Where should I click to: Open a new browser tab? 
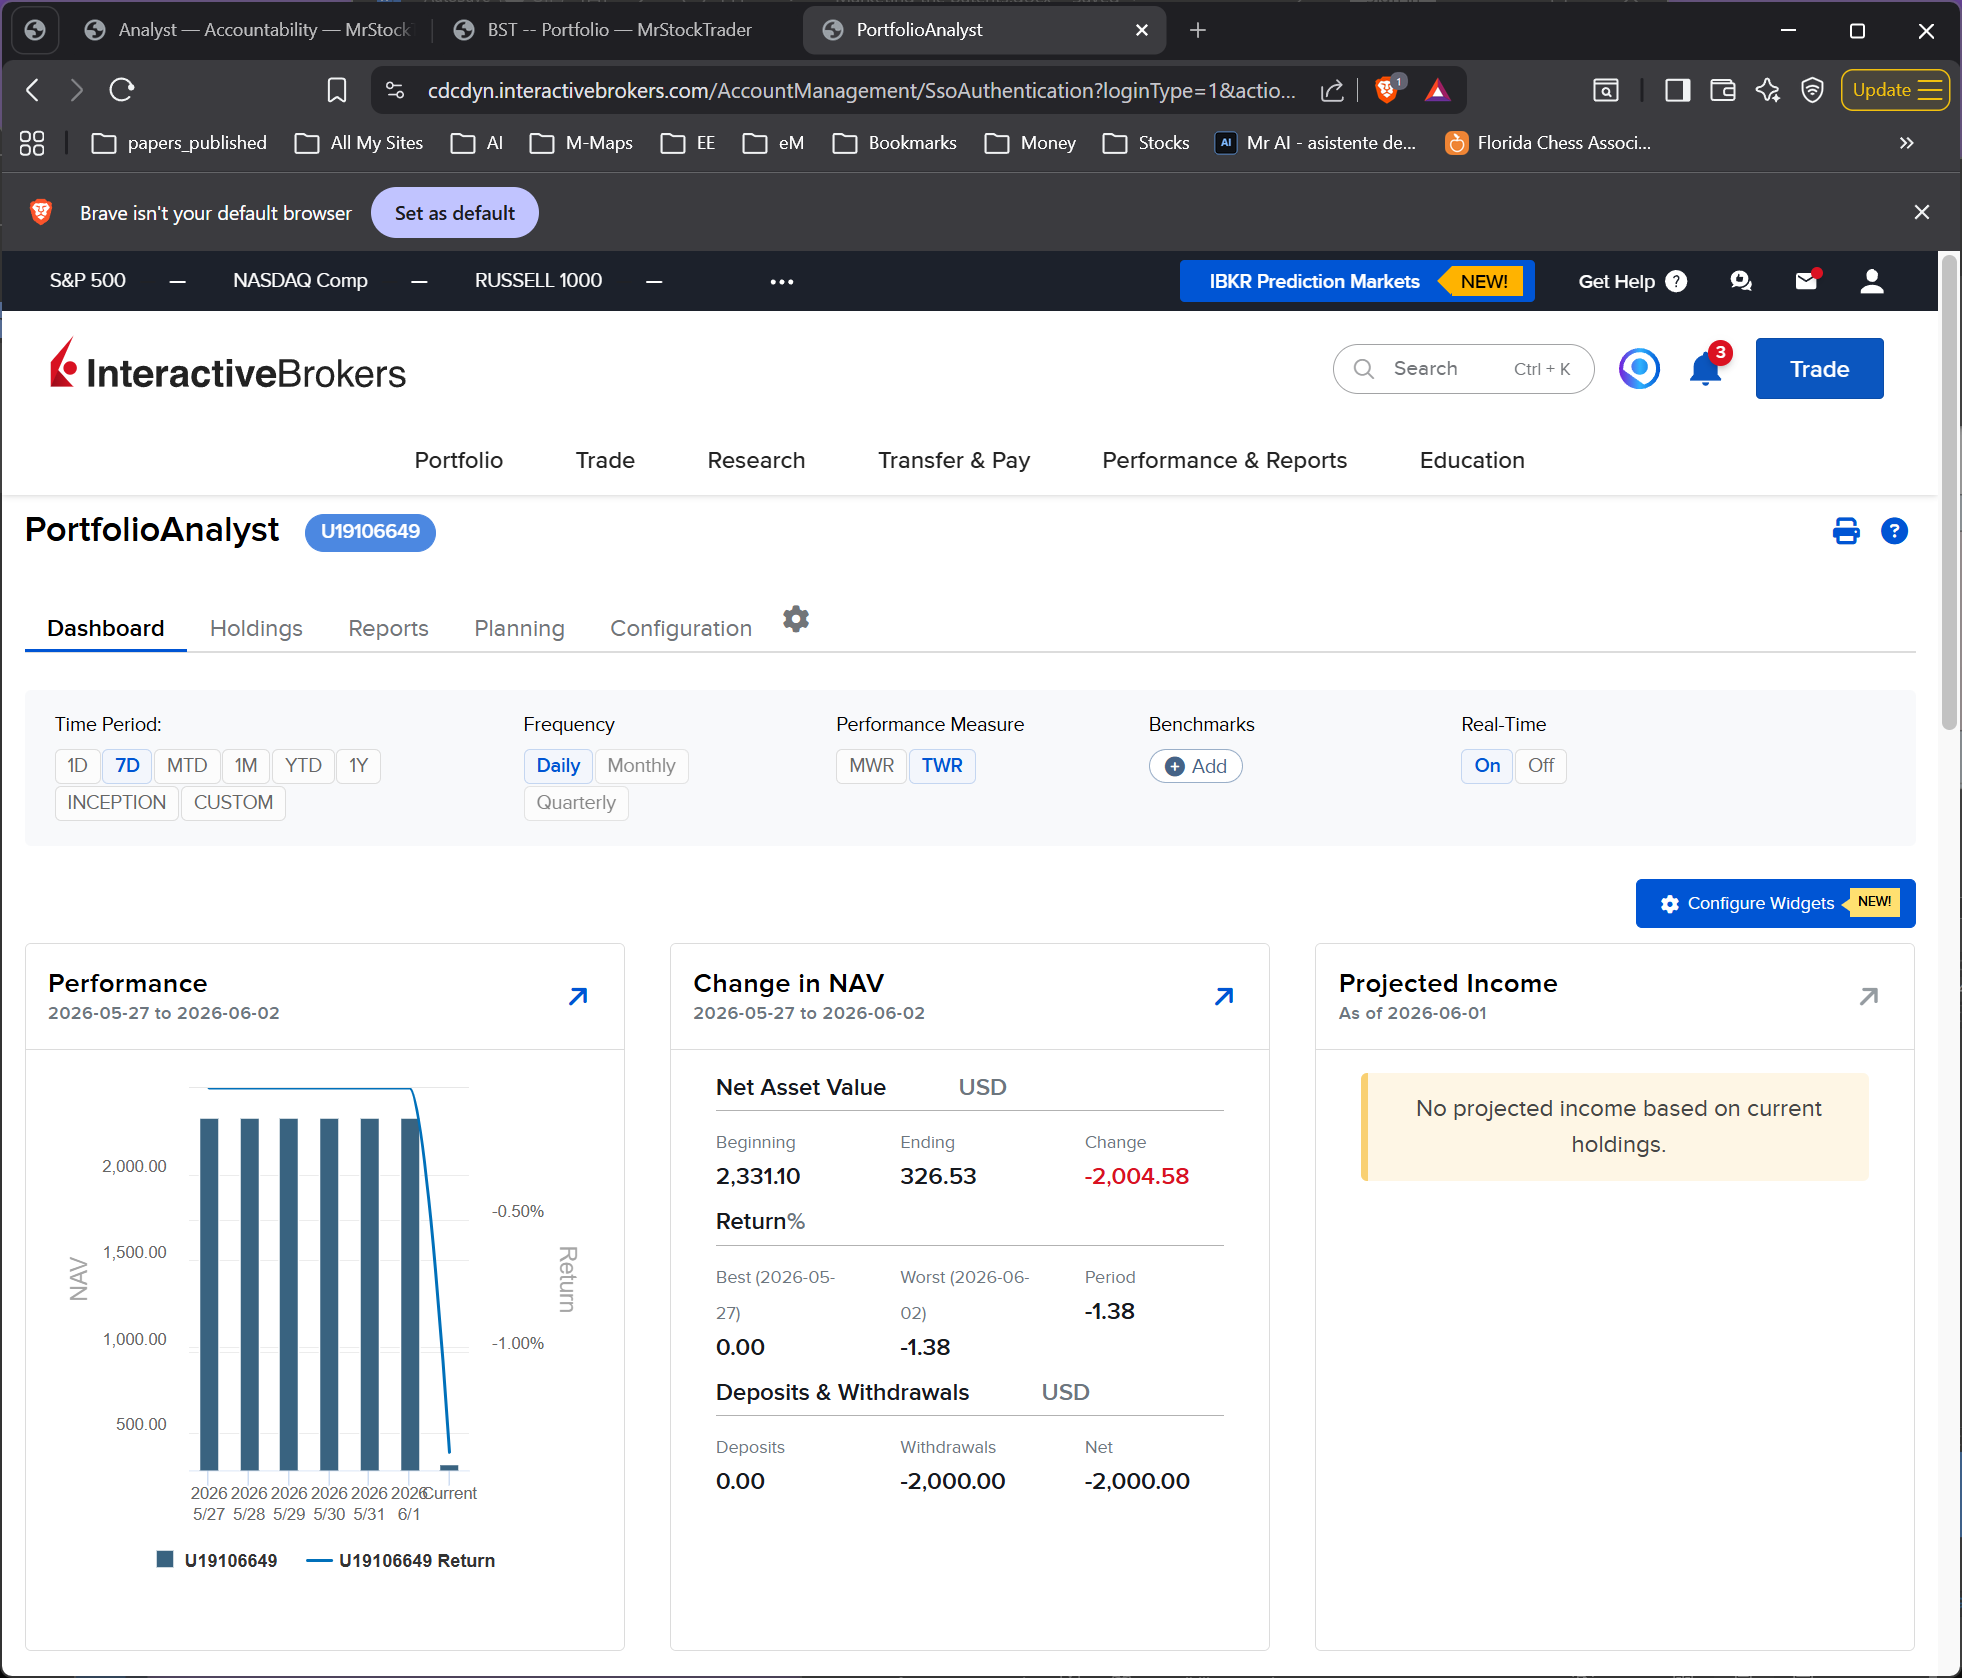[x=1198, y=30]
